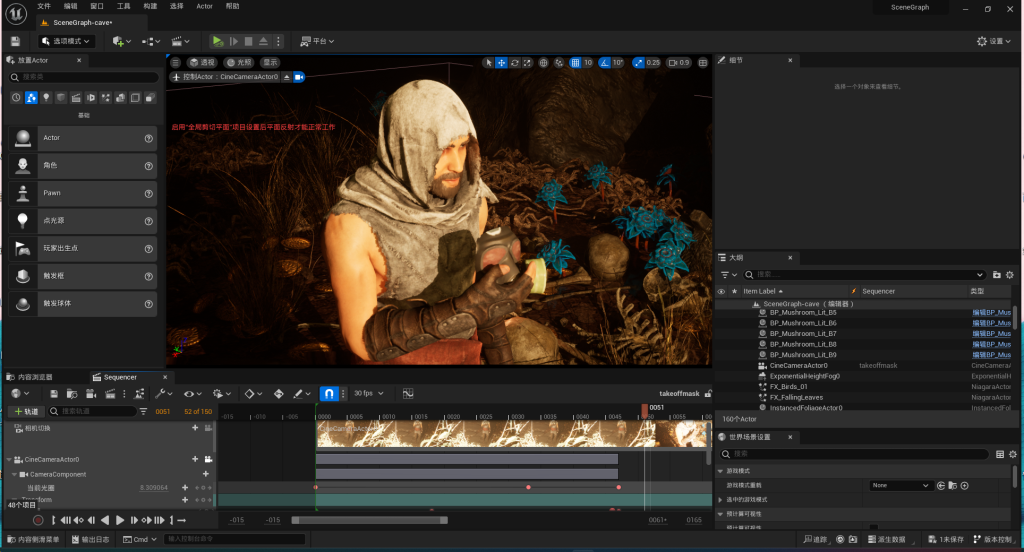The width and height of the screenshot is (1024, 552).
Task: Pick the 触发框 trigger box actor
Action: point(83,276)
